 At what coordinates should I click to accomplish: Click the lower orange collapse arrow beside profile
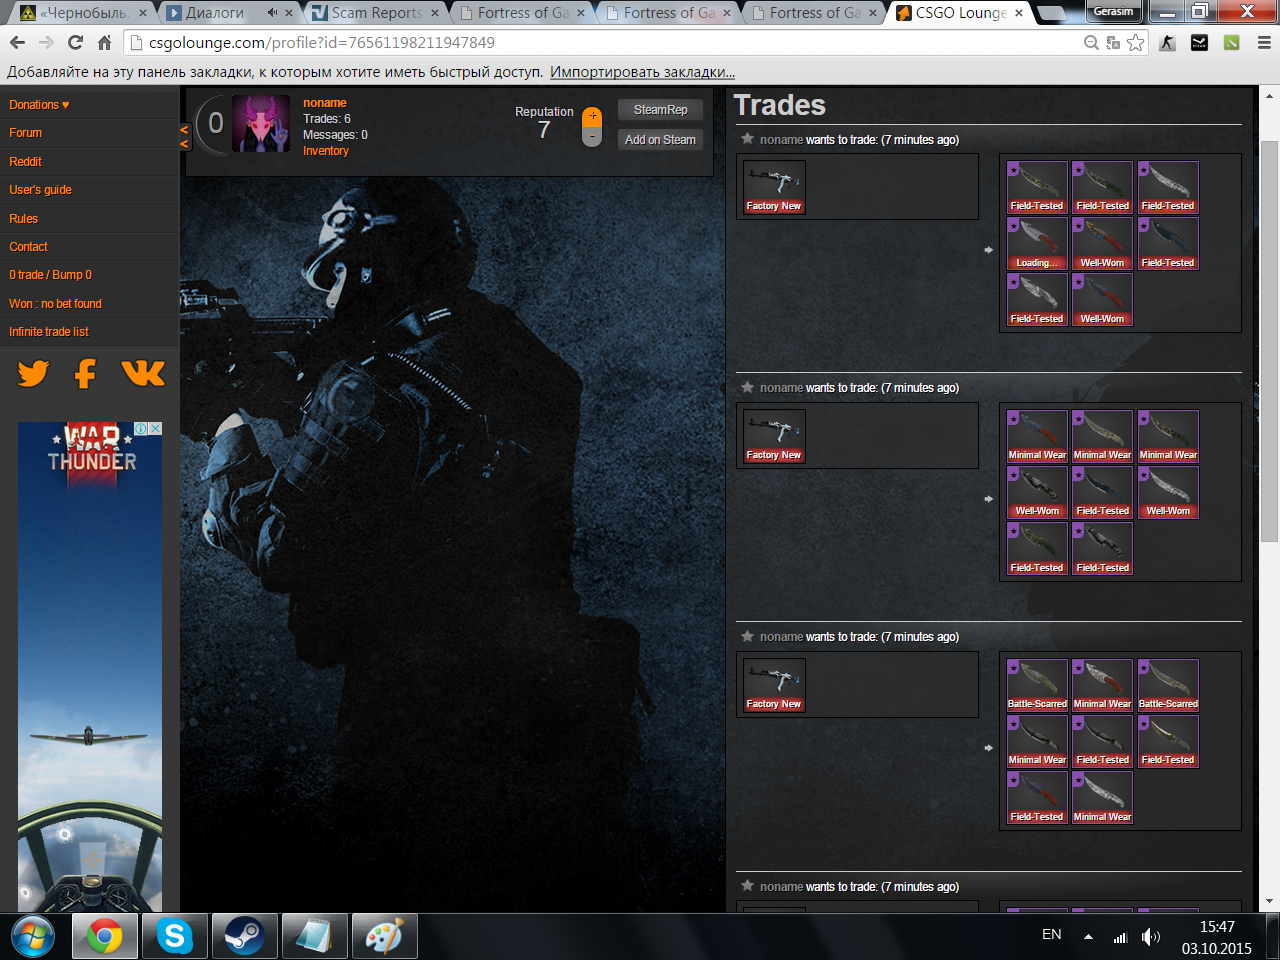(184, 144)
